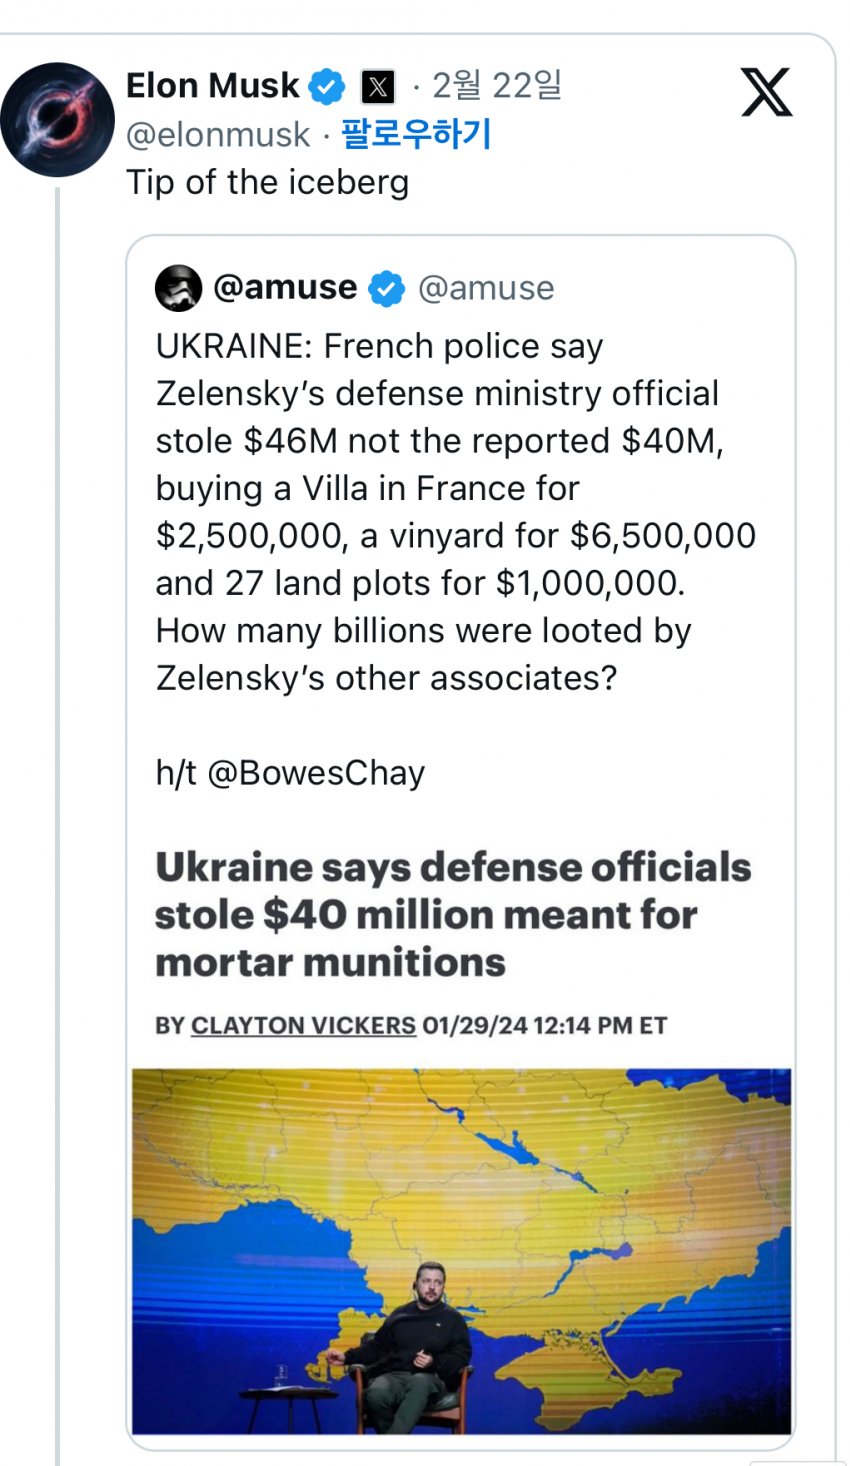The height and width of the screenshot is (1466, 850).
Task: Open the @BowesChay mention
Action: [315, 773]
